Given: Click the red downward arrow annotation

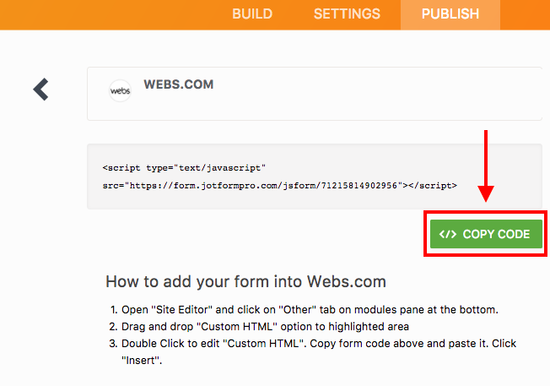Looking at the screenshot, I should (486, 166).
